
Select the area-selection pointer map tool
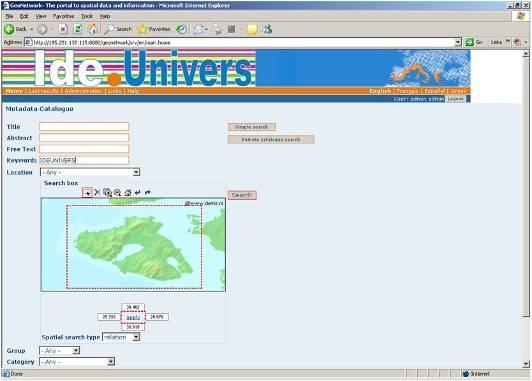(x=87, y=192)
